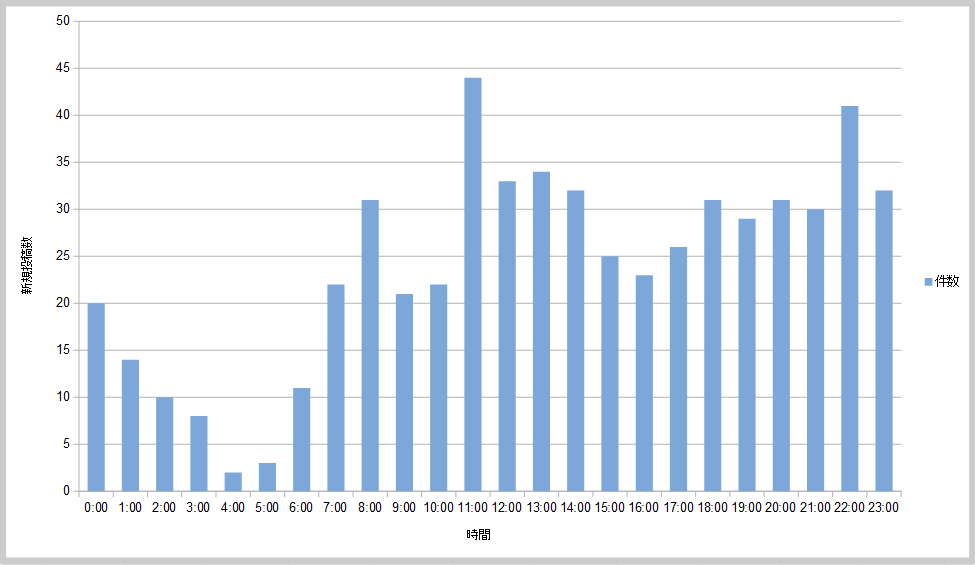Viewport: 975px width, 565px height.
Task: Select the 0 label on the vertical axis
Action: pyautogui.click(x=66, y=491)
